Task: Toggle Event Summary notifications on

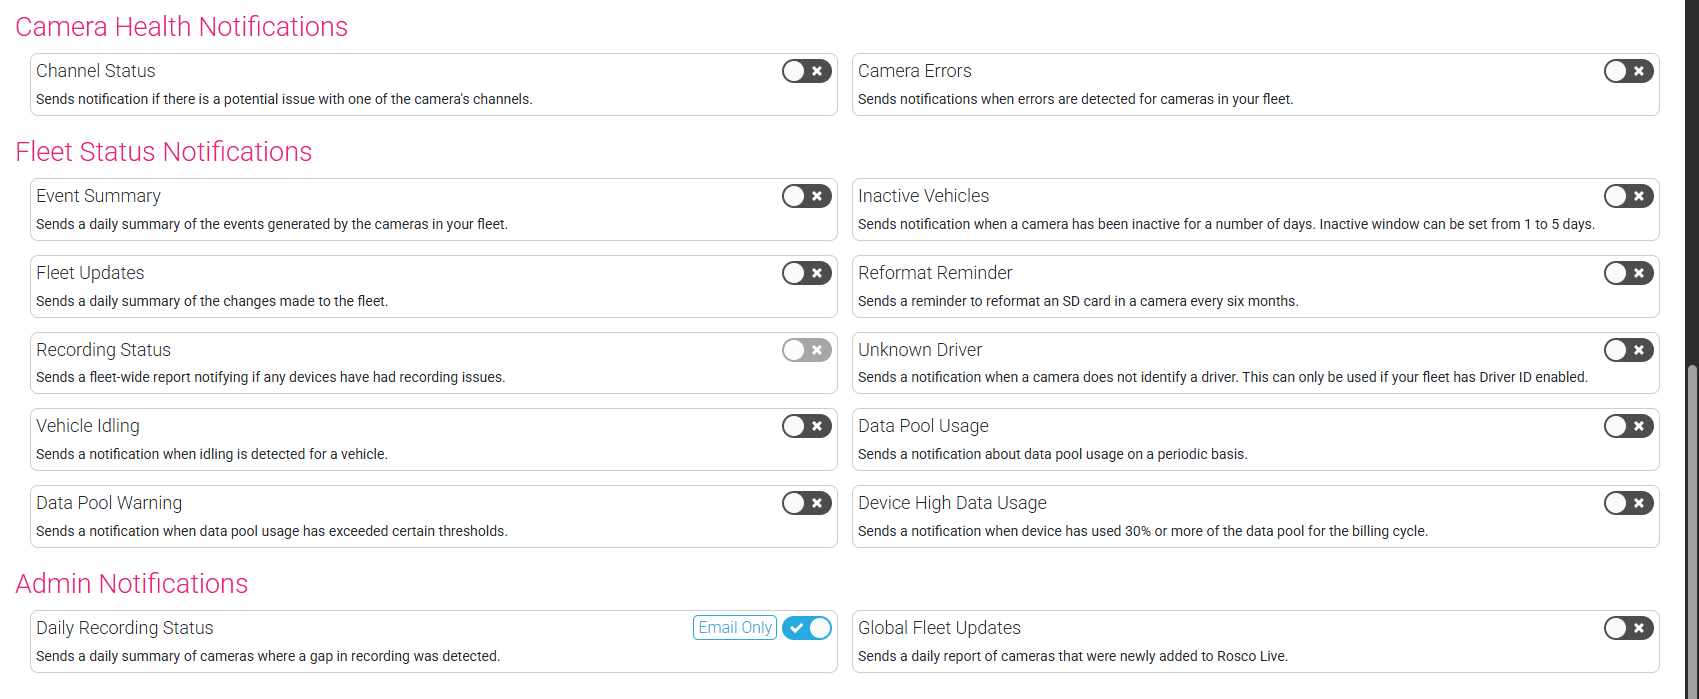Action: pos(806,196)
